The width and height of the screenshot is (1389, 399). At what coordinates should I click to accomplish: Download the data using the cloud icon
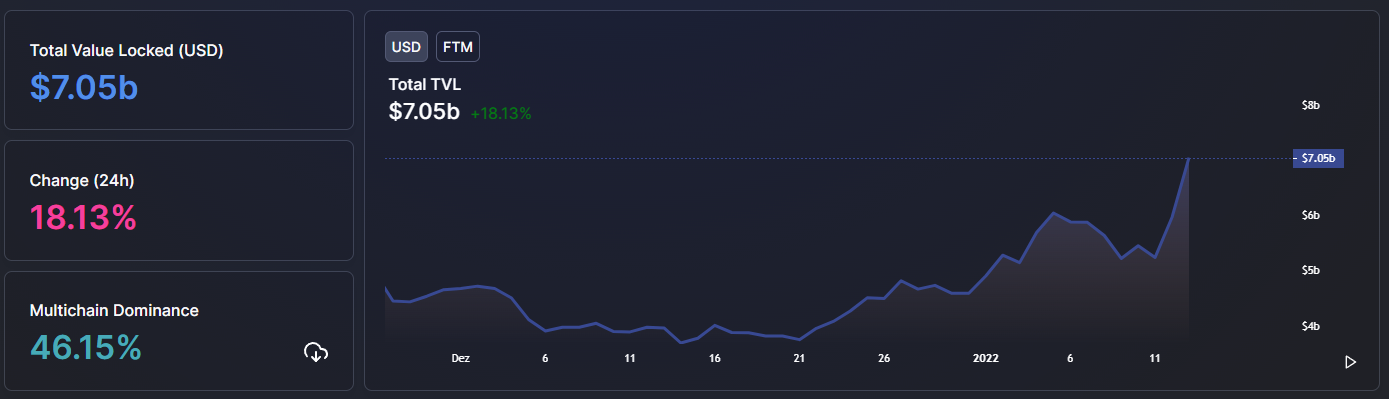[x=316, y=351]
